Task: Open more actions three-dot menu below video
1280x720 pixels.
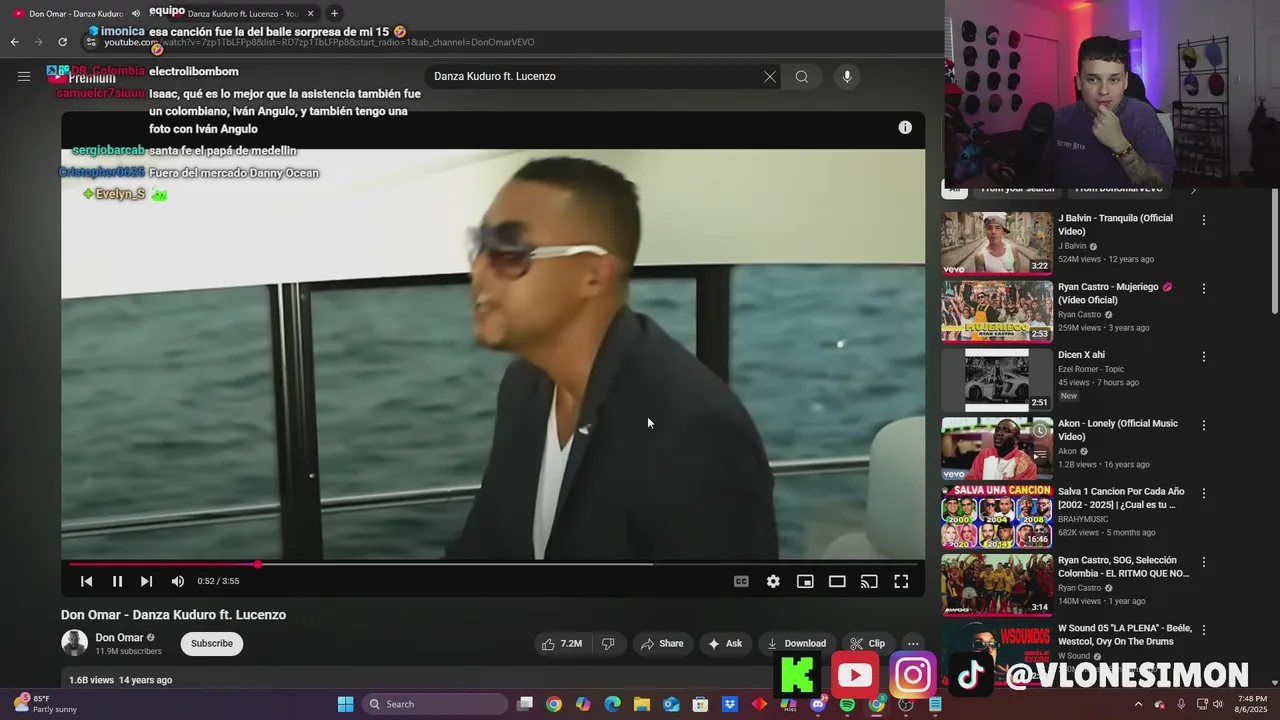Action: click(x=913, y=644)
